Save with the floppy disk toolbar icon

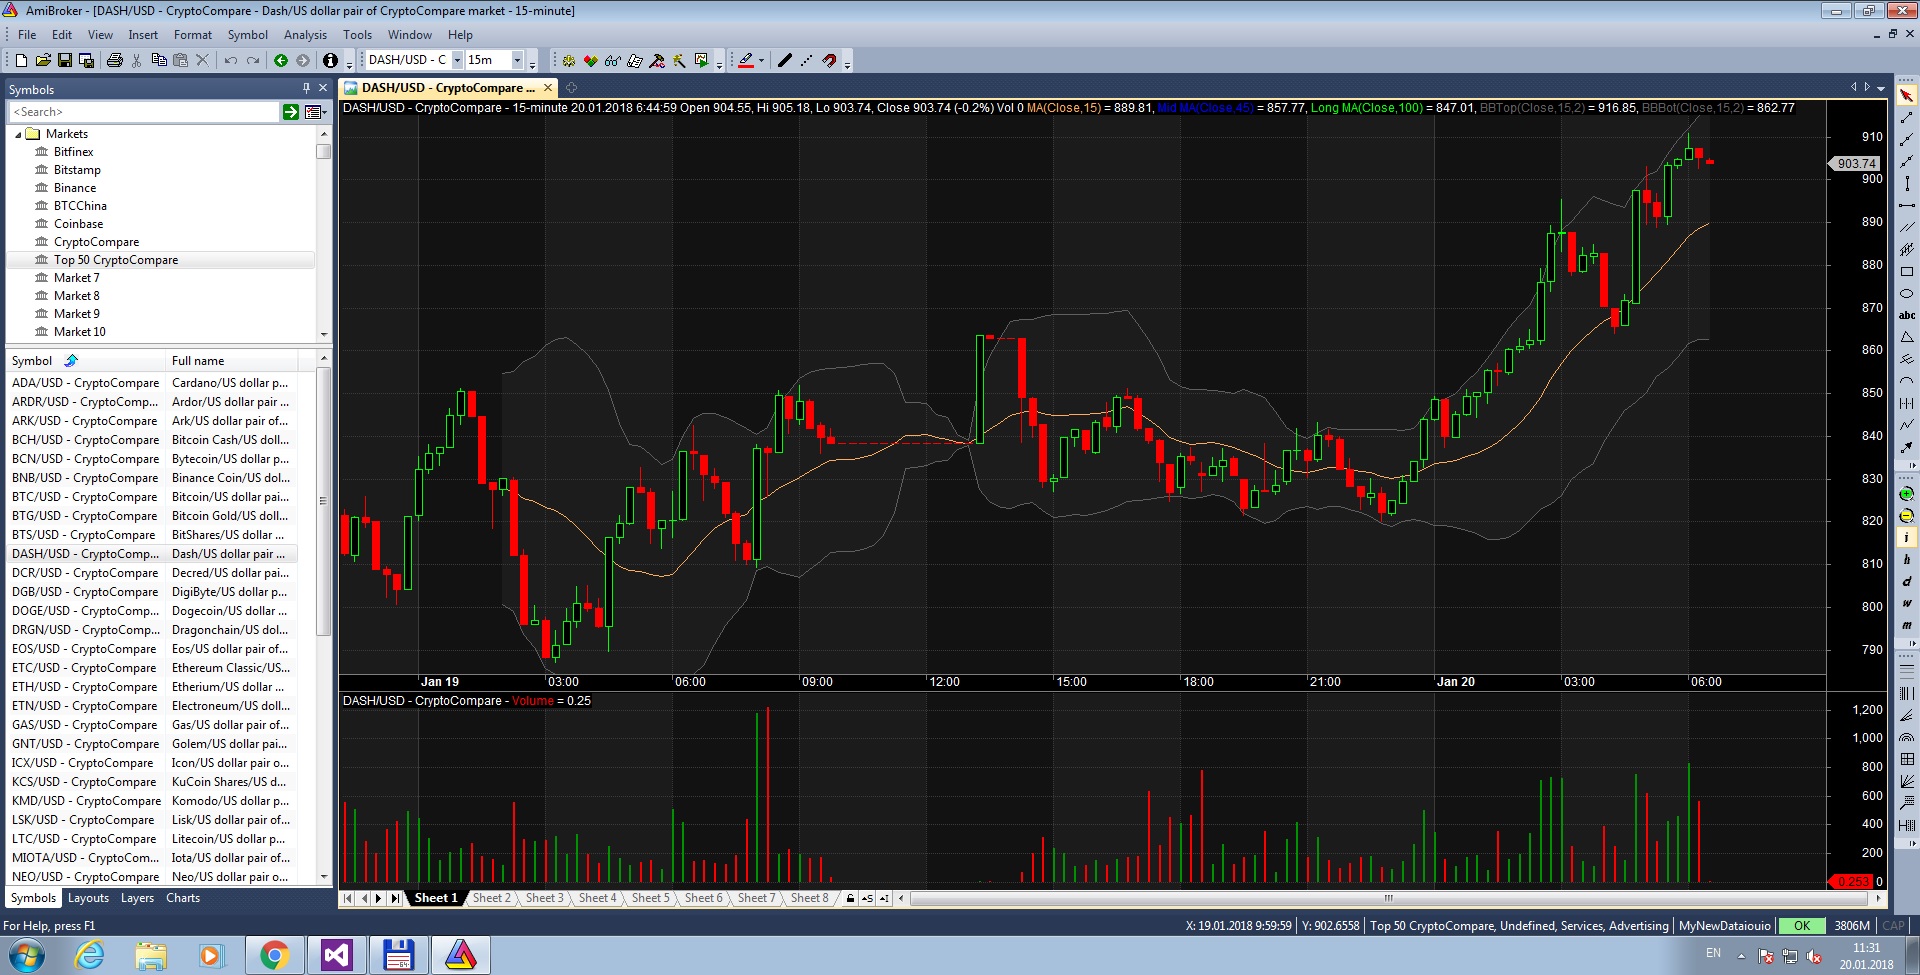point(65,60)
